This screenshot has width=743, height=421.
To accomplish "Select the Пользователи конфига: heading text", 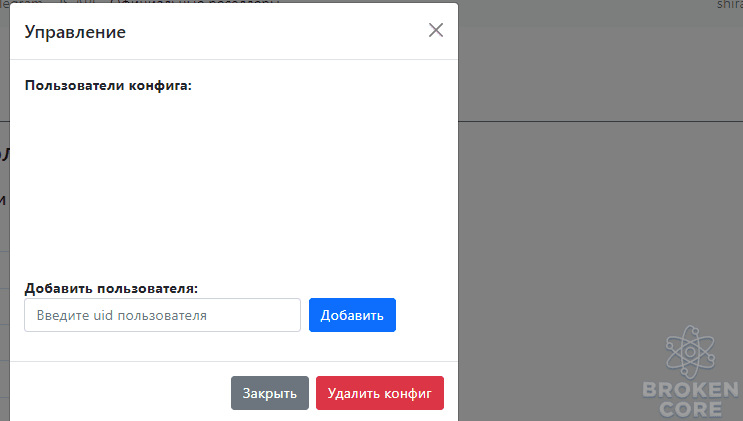I will (108, 85).
